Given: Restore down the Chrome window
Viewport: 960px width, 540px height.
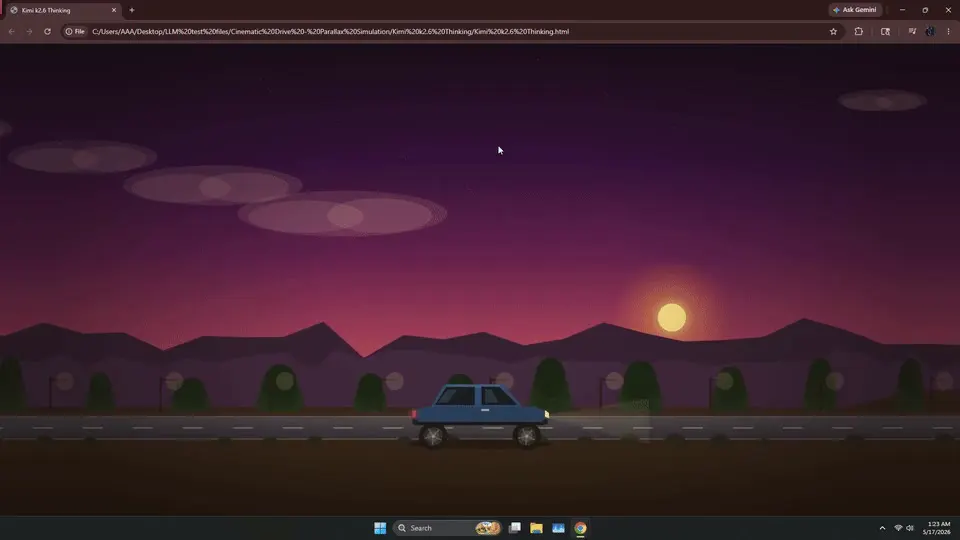Looking at the screenshot, I should tap(925, 10).
